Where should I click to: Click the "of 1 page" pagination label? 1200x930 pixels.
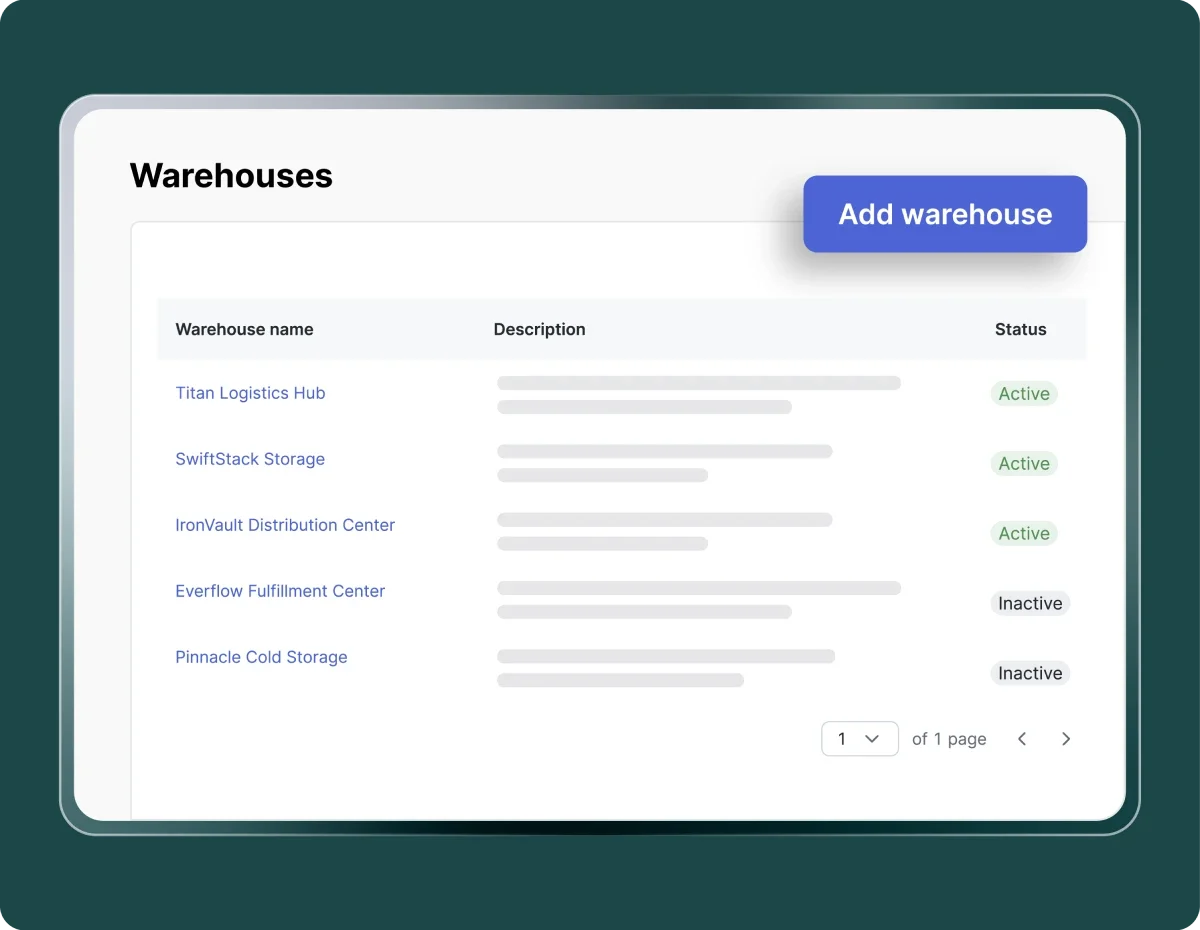[949, 739]
